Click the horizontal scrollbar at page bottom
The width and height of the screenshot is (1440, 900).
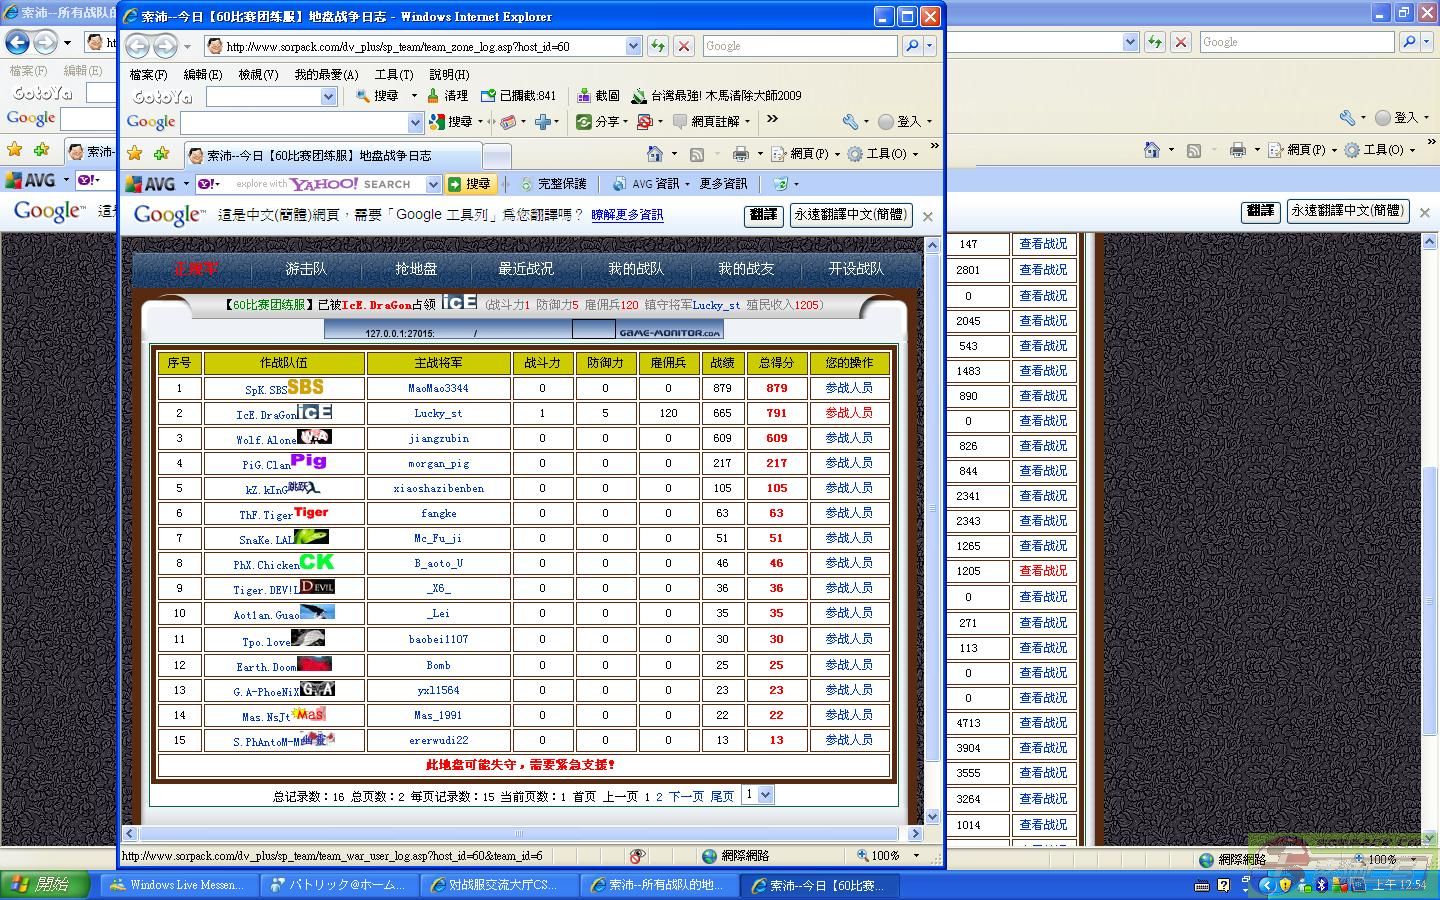pyautogui.click(x=520, y=833)
